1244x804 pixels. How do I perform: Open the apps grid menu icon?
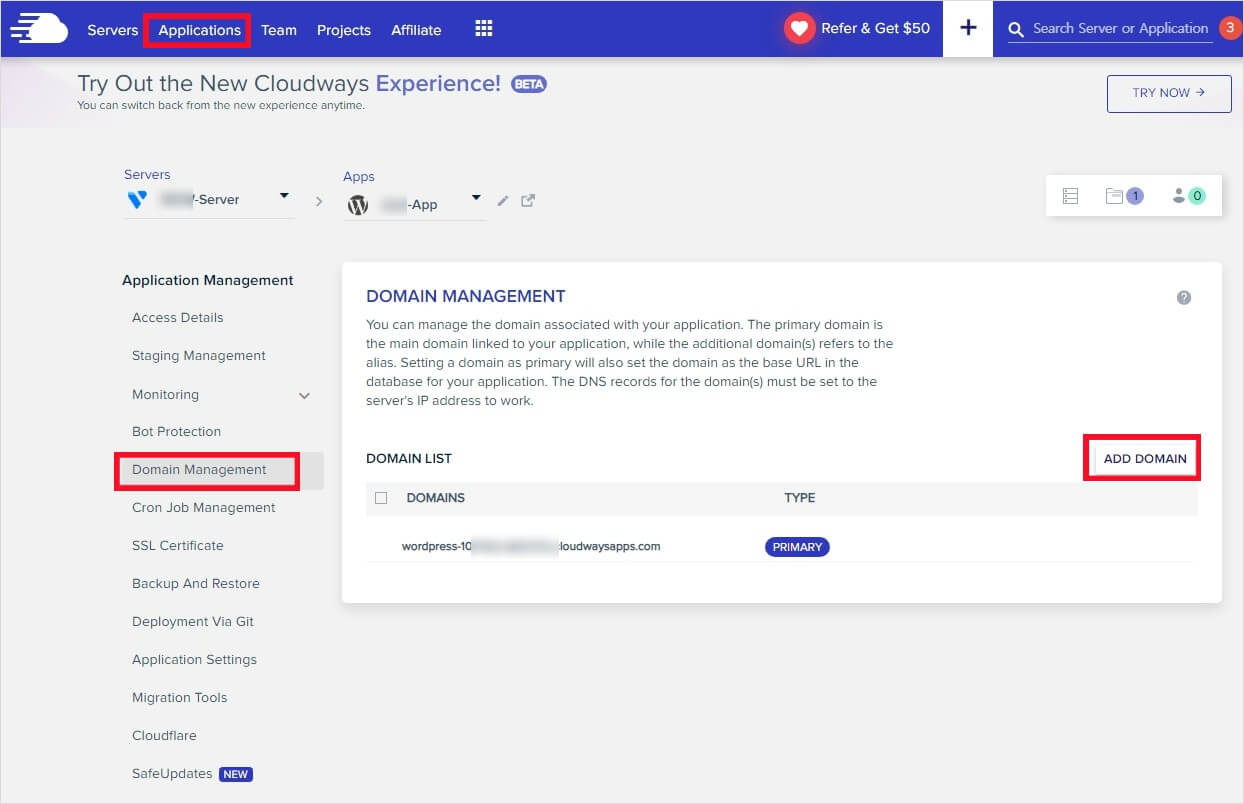tap(484, 29)
